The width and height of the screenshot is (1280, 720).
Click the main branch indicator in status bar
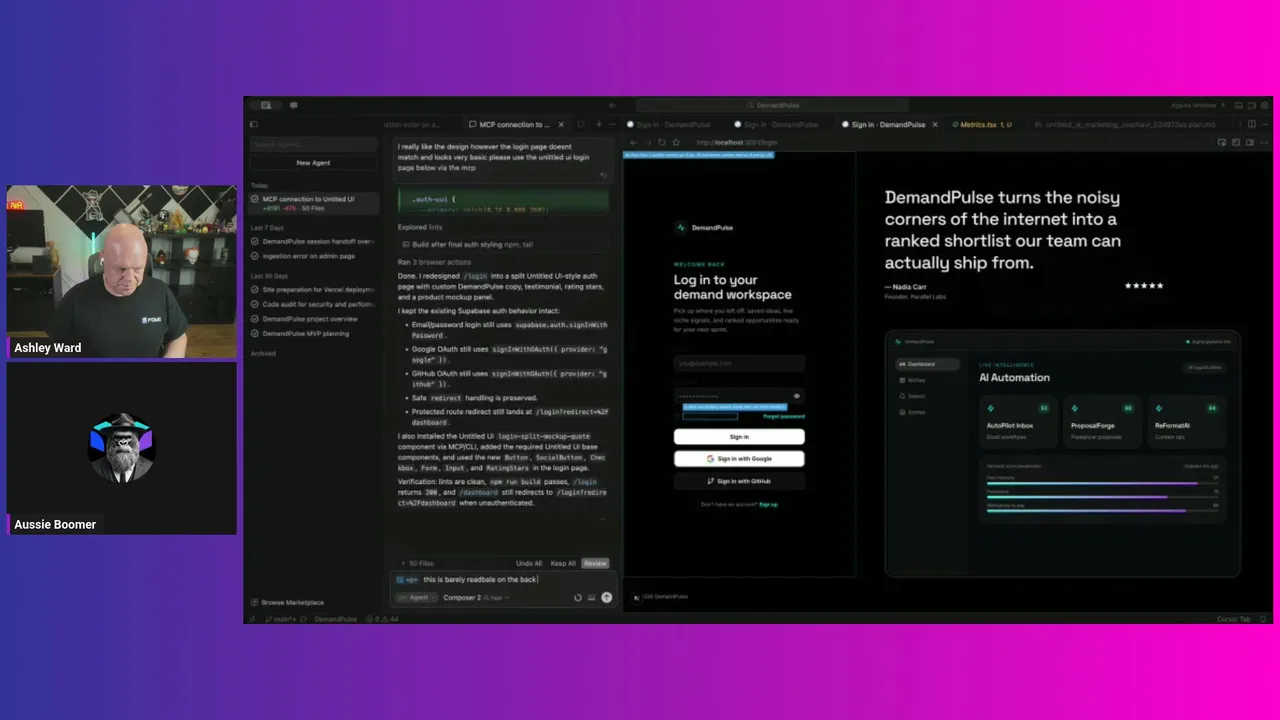(x=280, y=619)
